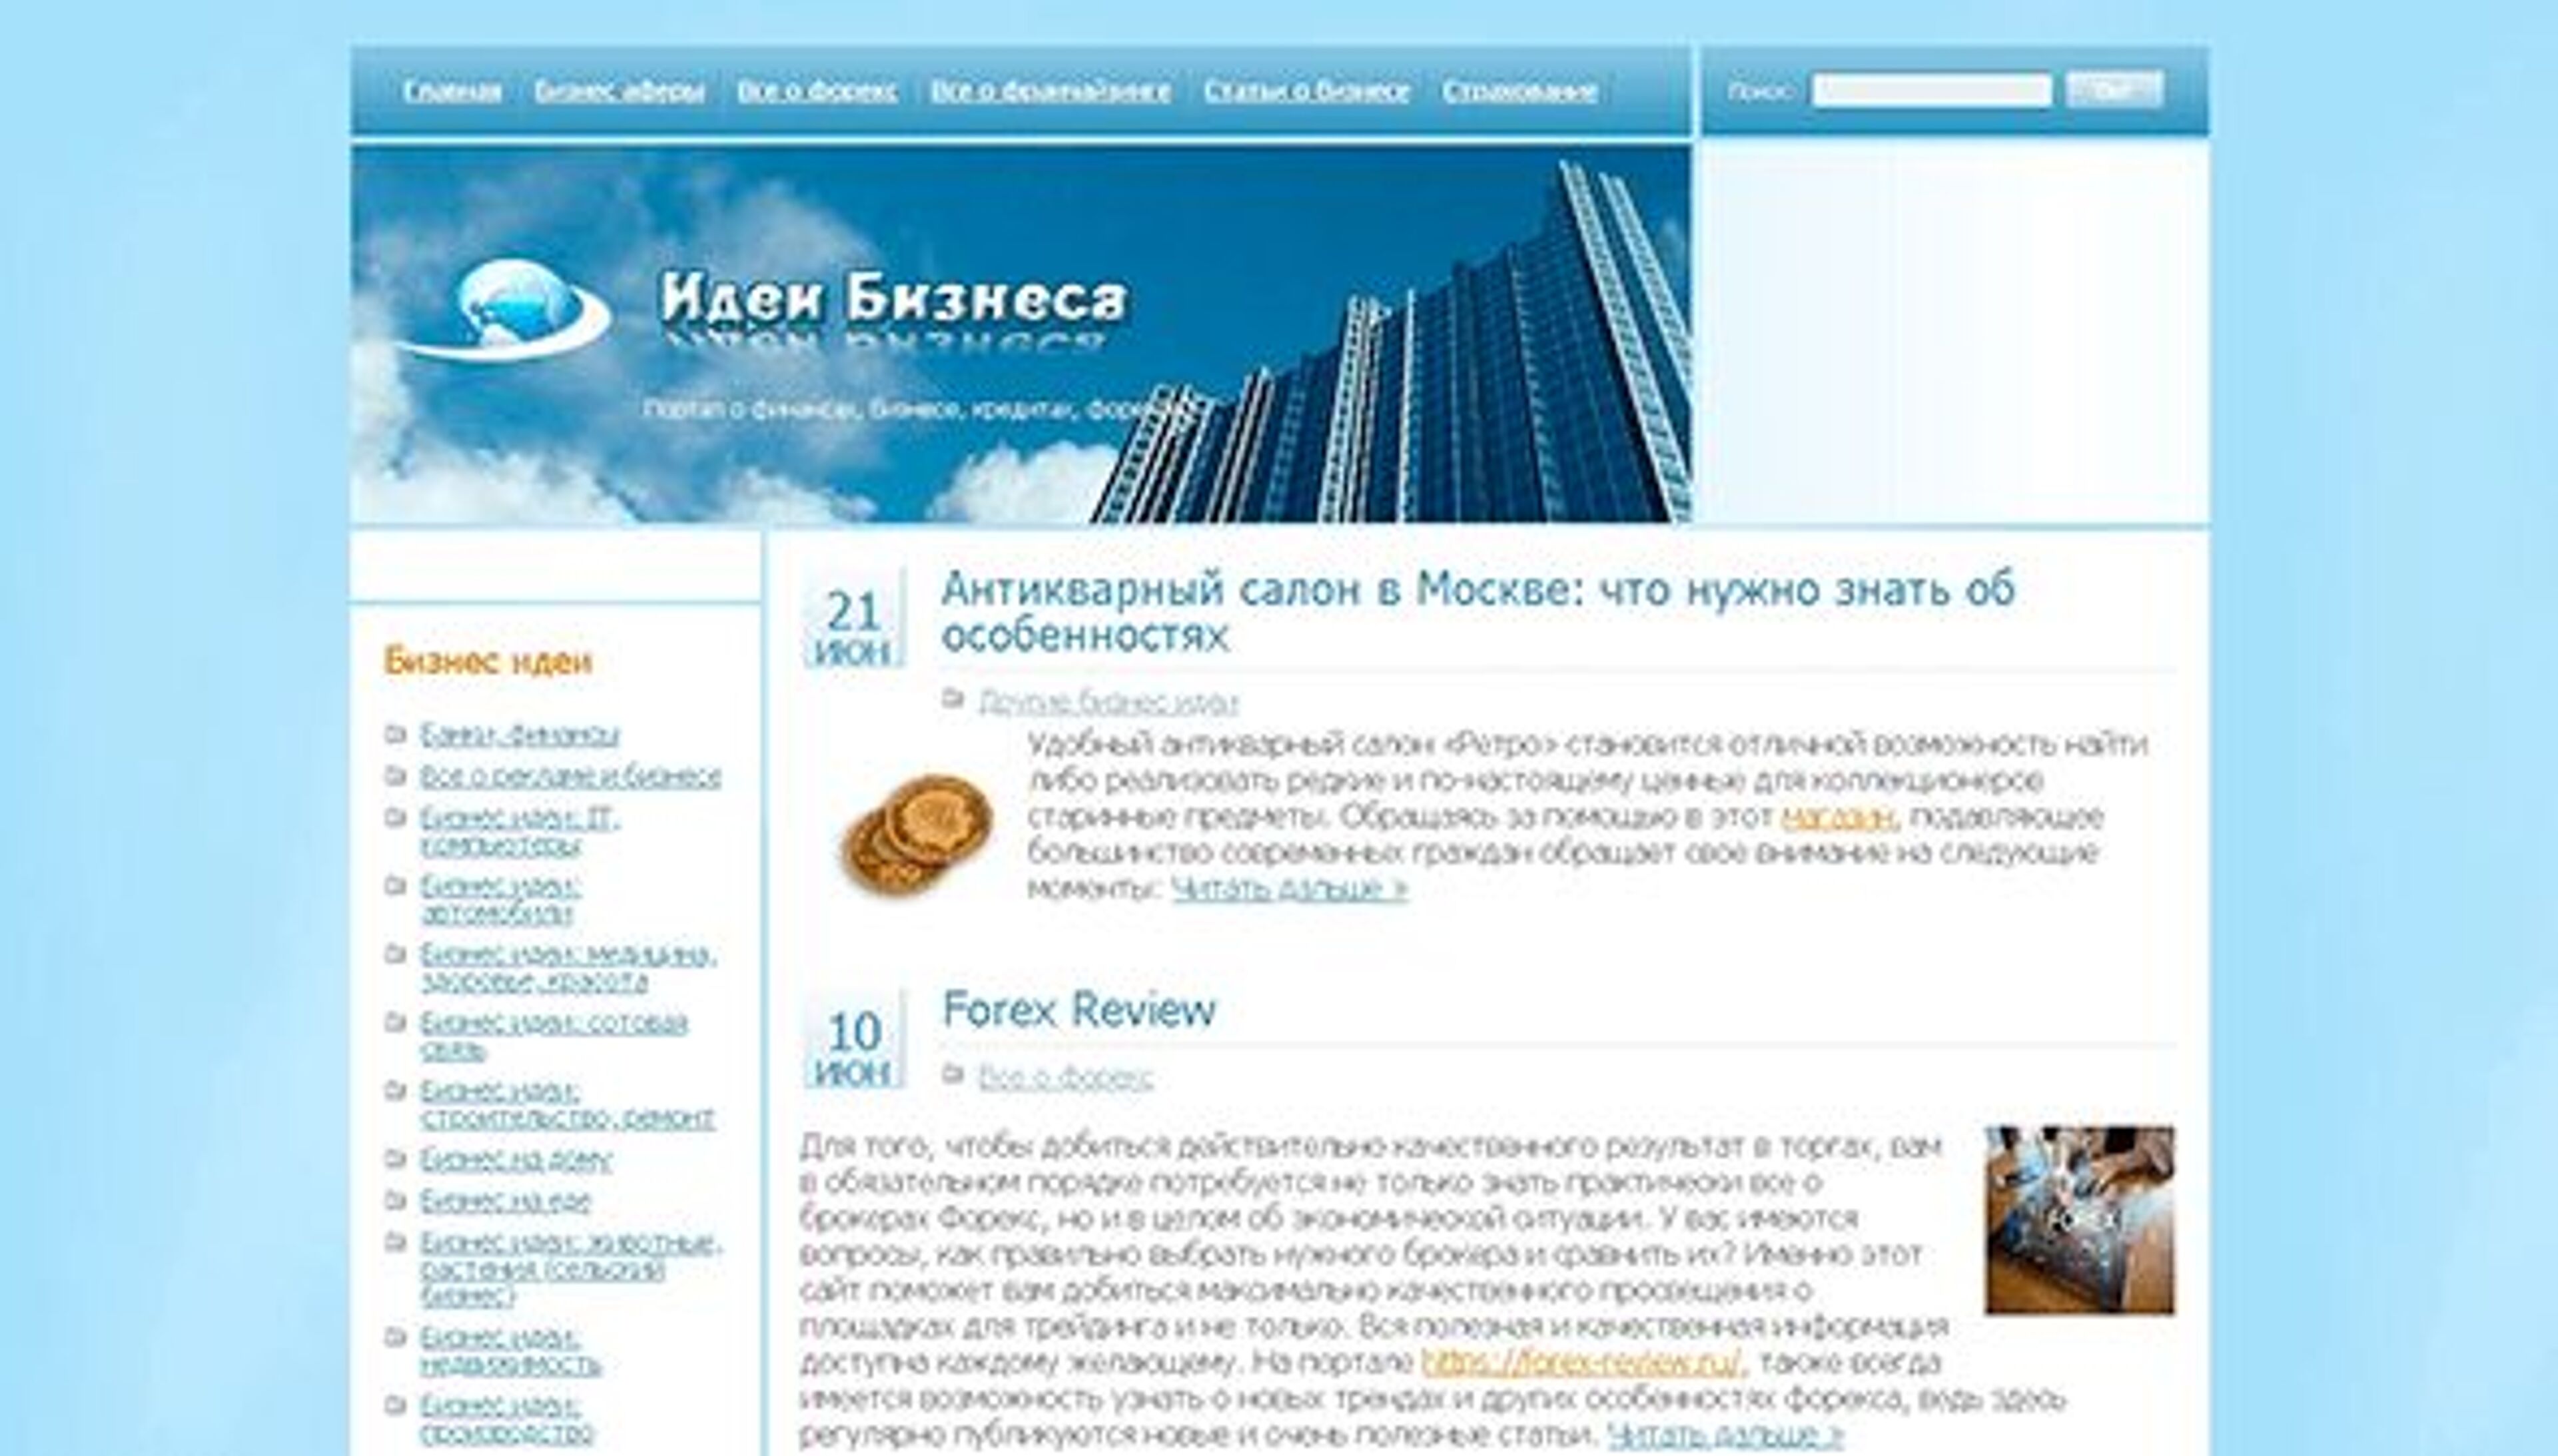Screen dimensions: 2558x1456
Task: Go to Главная in top navigation
Action: pyautogui.click(x=452, y=91)
